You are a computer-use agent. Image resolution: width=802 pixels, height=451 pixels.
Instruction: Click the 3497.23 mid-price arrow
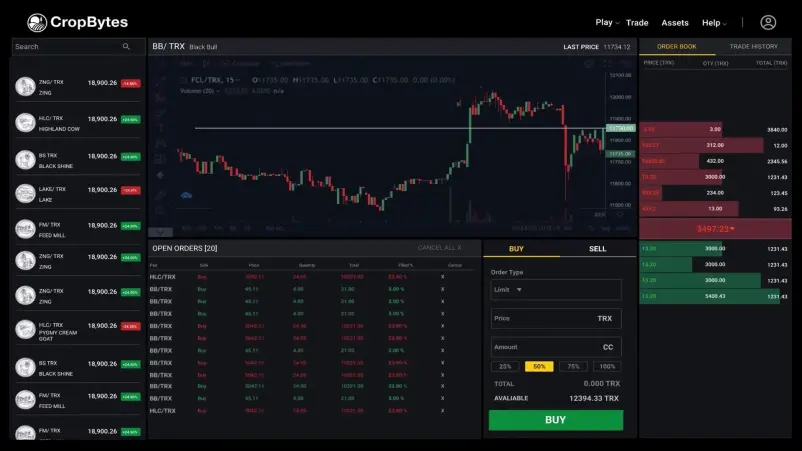click(732, 229)
